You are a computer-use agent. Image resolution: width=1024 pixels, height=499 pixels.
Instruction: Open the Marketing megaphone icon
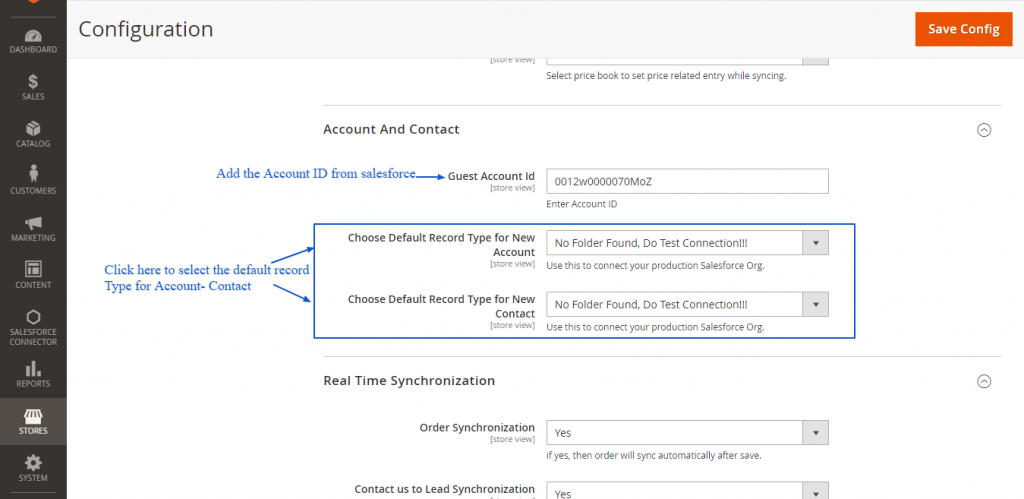pyautogui.click(x=33, y=227)
